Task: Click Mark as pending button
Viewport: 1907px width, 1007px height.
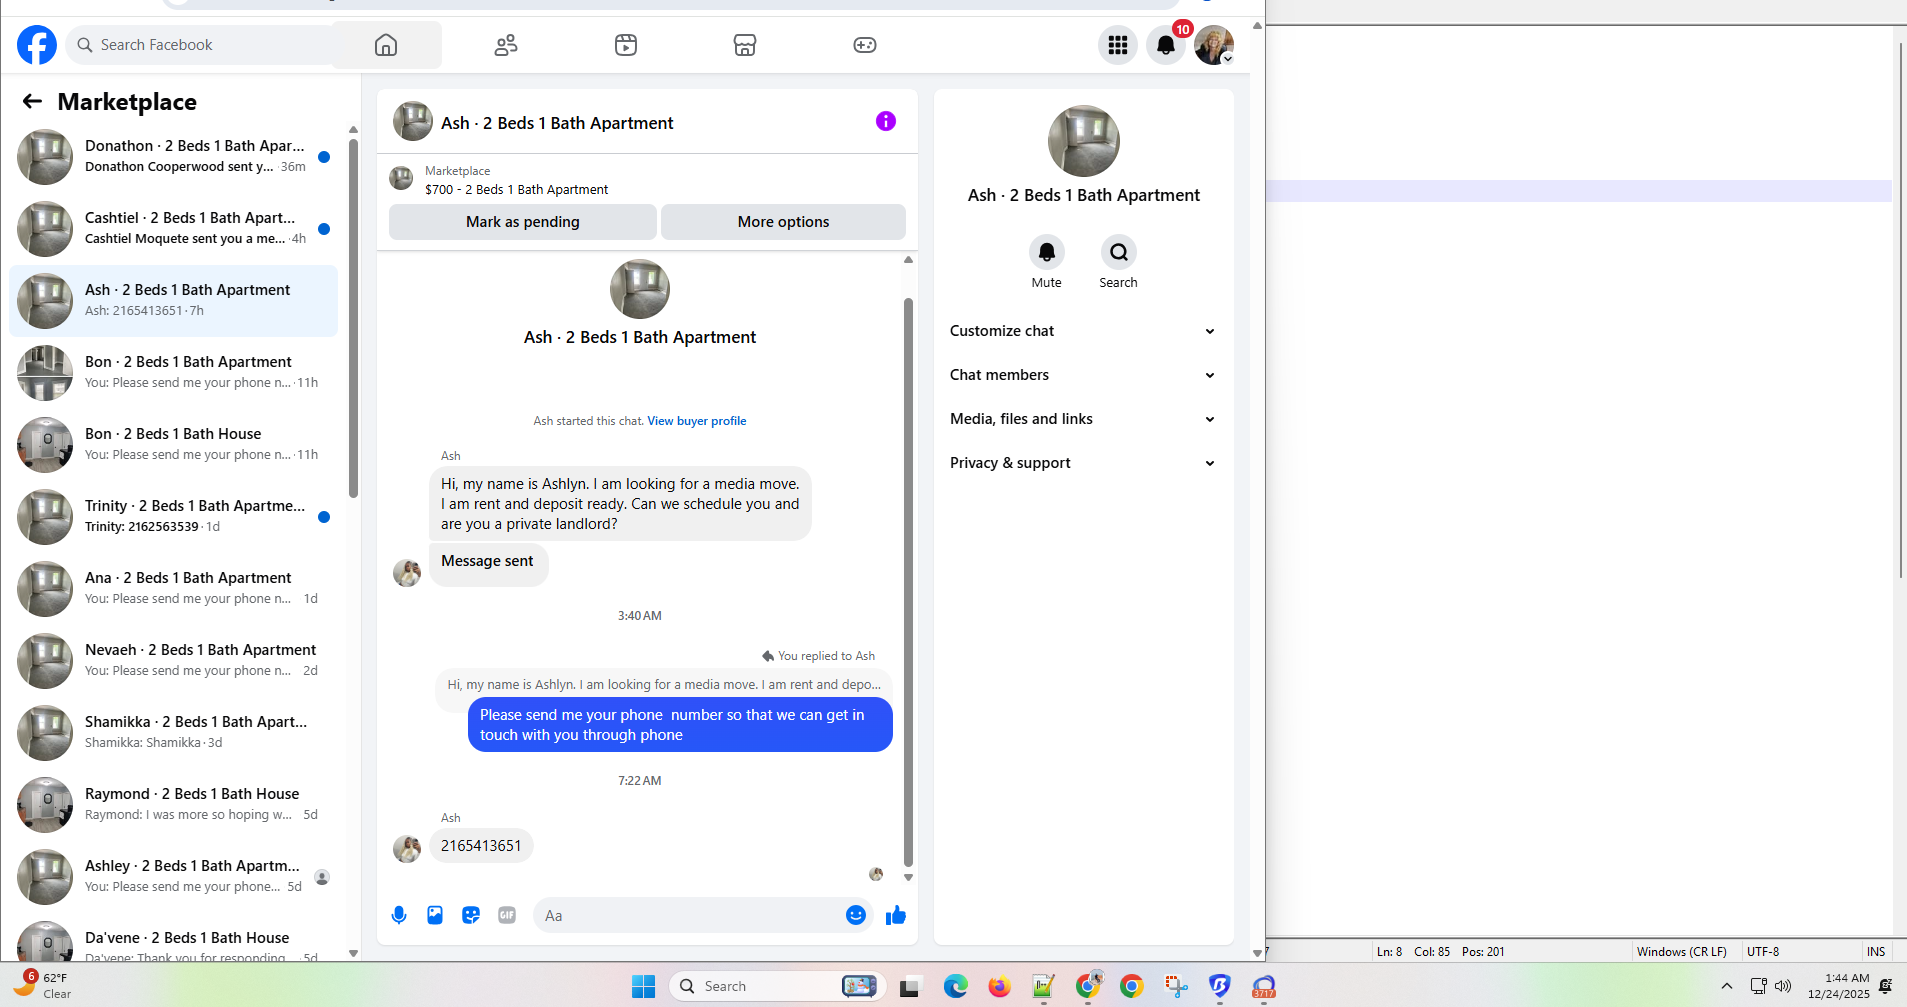Action: click(x=523, y=222)
